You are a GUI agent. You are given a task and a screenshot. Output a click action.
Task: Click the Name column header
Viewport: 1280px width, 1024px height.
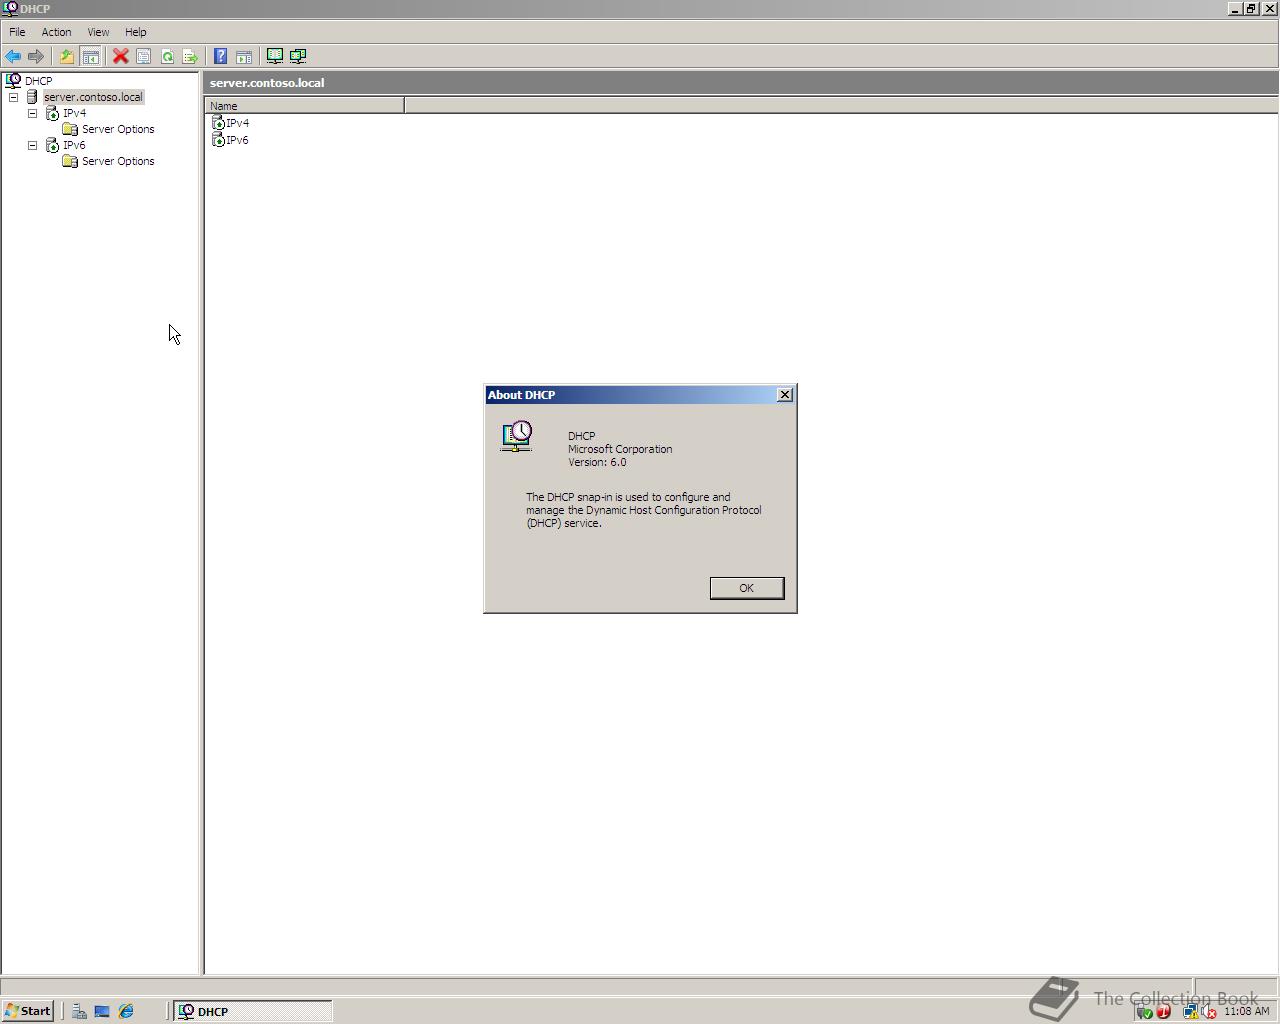[305, 105]
